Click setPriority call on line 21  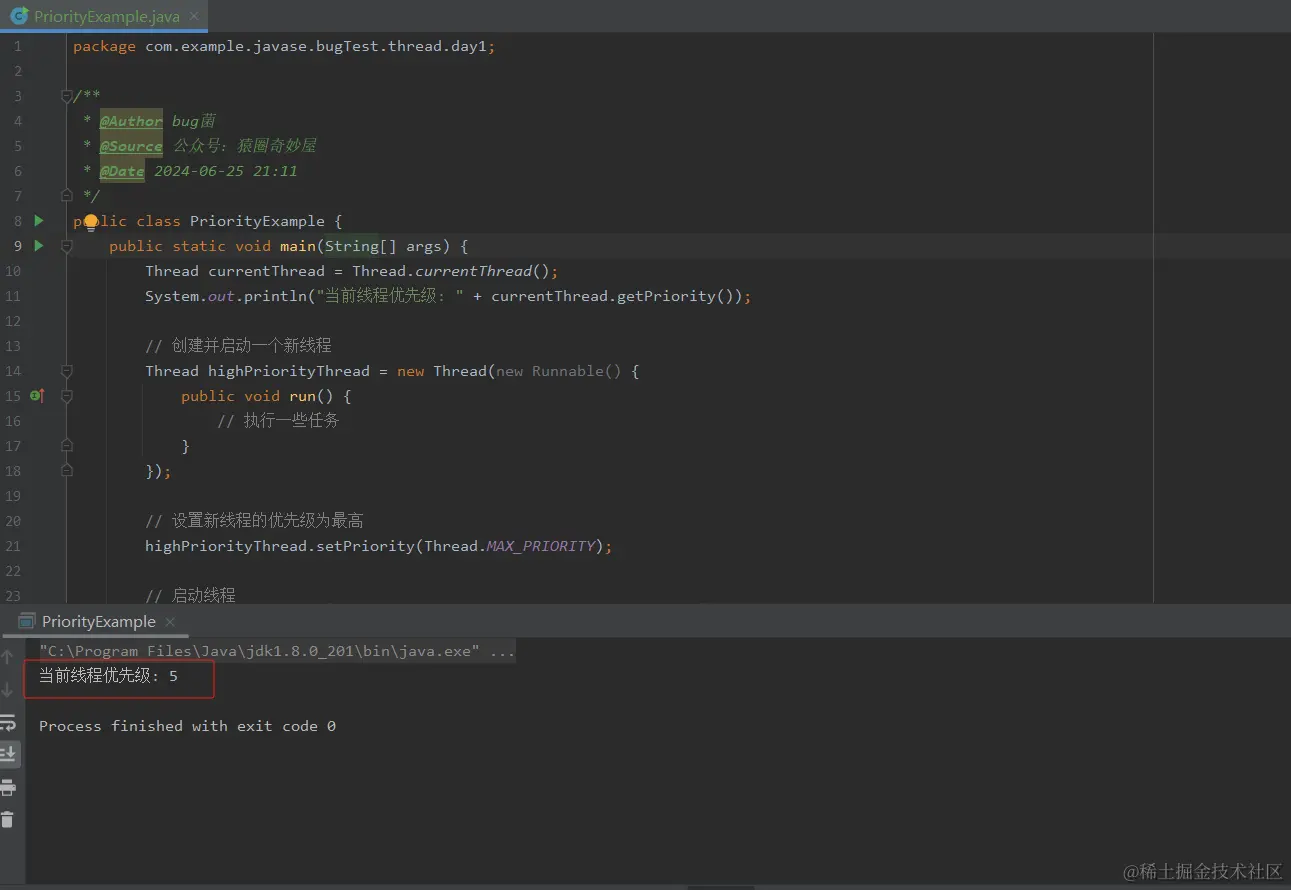365,546
